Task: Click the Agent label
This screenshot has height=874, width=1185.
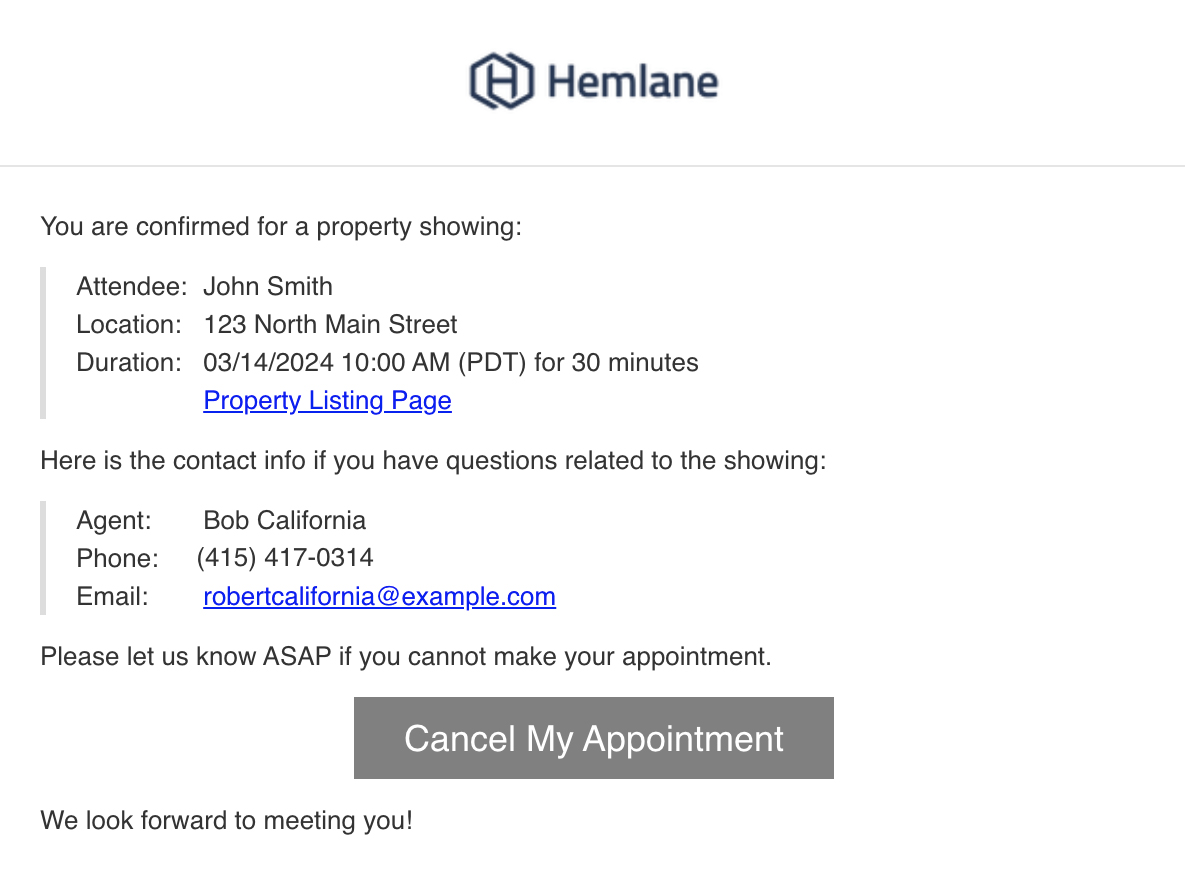Action: pyautogui.click(x=114, y=520)
